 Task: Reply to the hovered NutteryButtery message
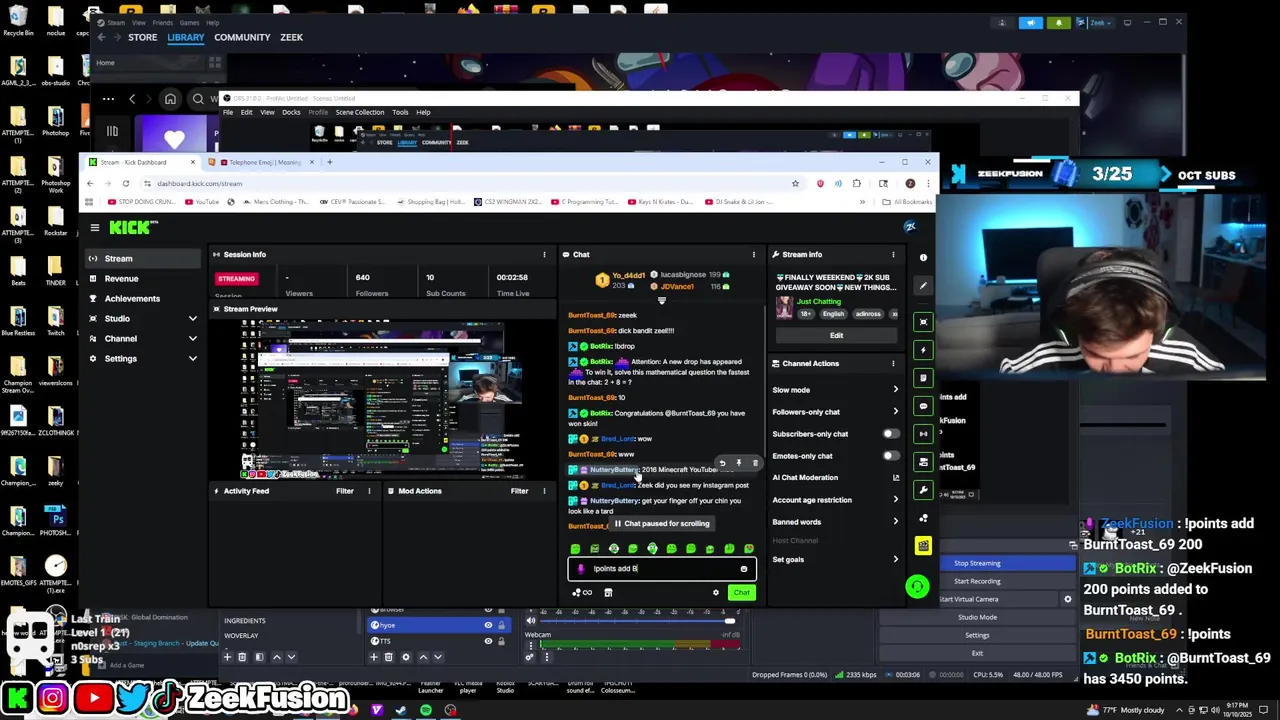722,463
